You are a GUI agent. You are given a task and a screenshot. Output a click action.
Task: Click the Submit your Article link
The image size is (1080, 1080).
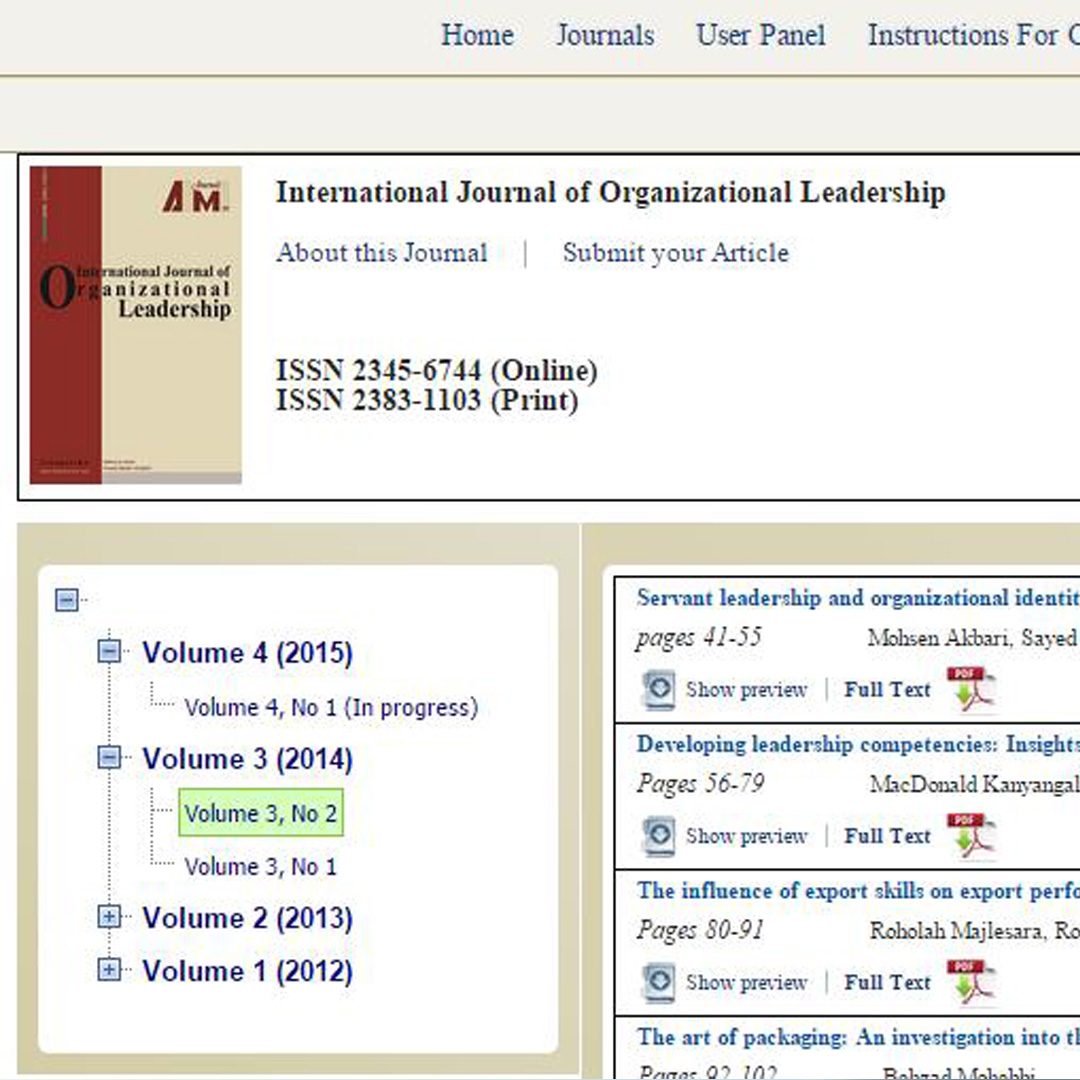point(676,253)
